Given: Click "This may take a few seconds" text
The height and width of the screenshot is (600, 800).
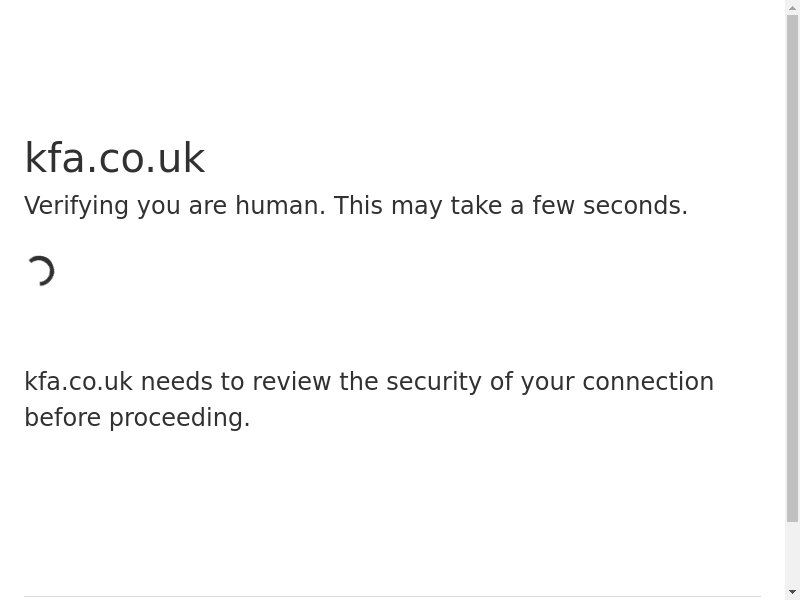Looking at the screenshot, I should (510, 206).
